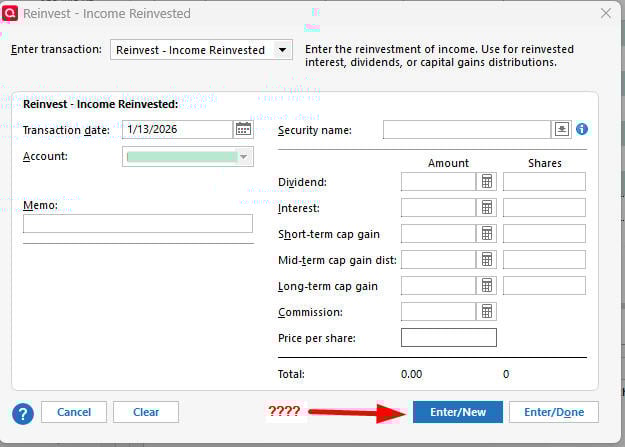The image size is (625, 447).
Task: Click the 'Amount' column header
Action: [x=448, y=163]
